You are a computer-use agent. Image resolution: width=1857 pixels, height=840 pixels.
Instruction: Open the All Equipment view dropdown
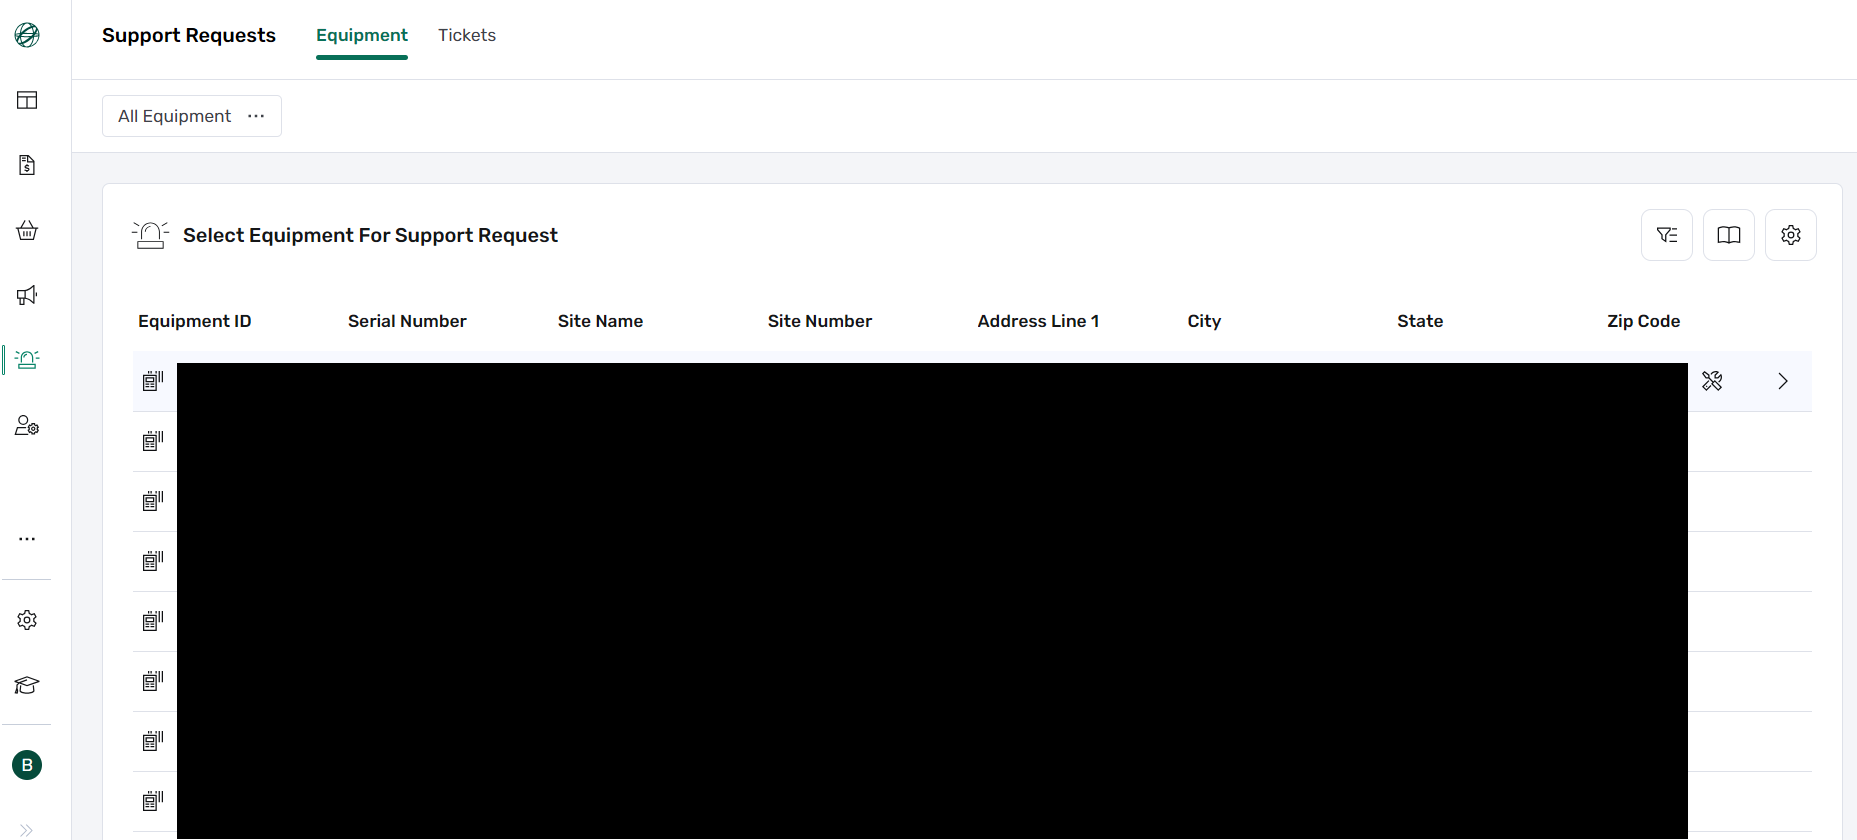pyautogui.click(x=192, y=116)
